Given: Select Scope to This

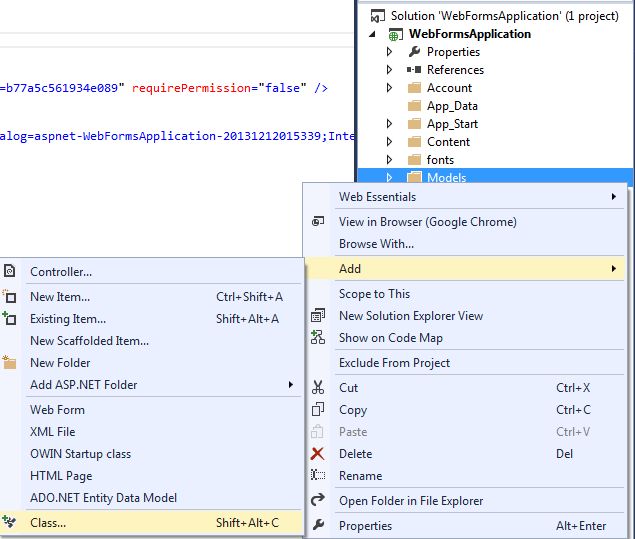Looking at the screenshot, I should [x=465, y=294].
